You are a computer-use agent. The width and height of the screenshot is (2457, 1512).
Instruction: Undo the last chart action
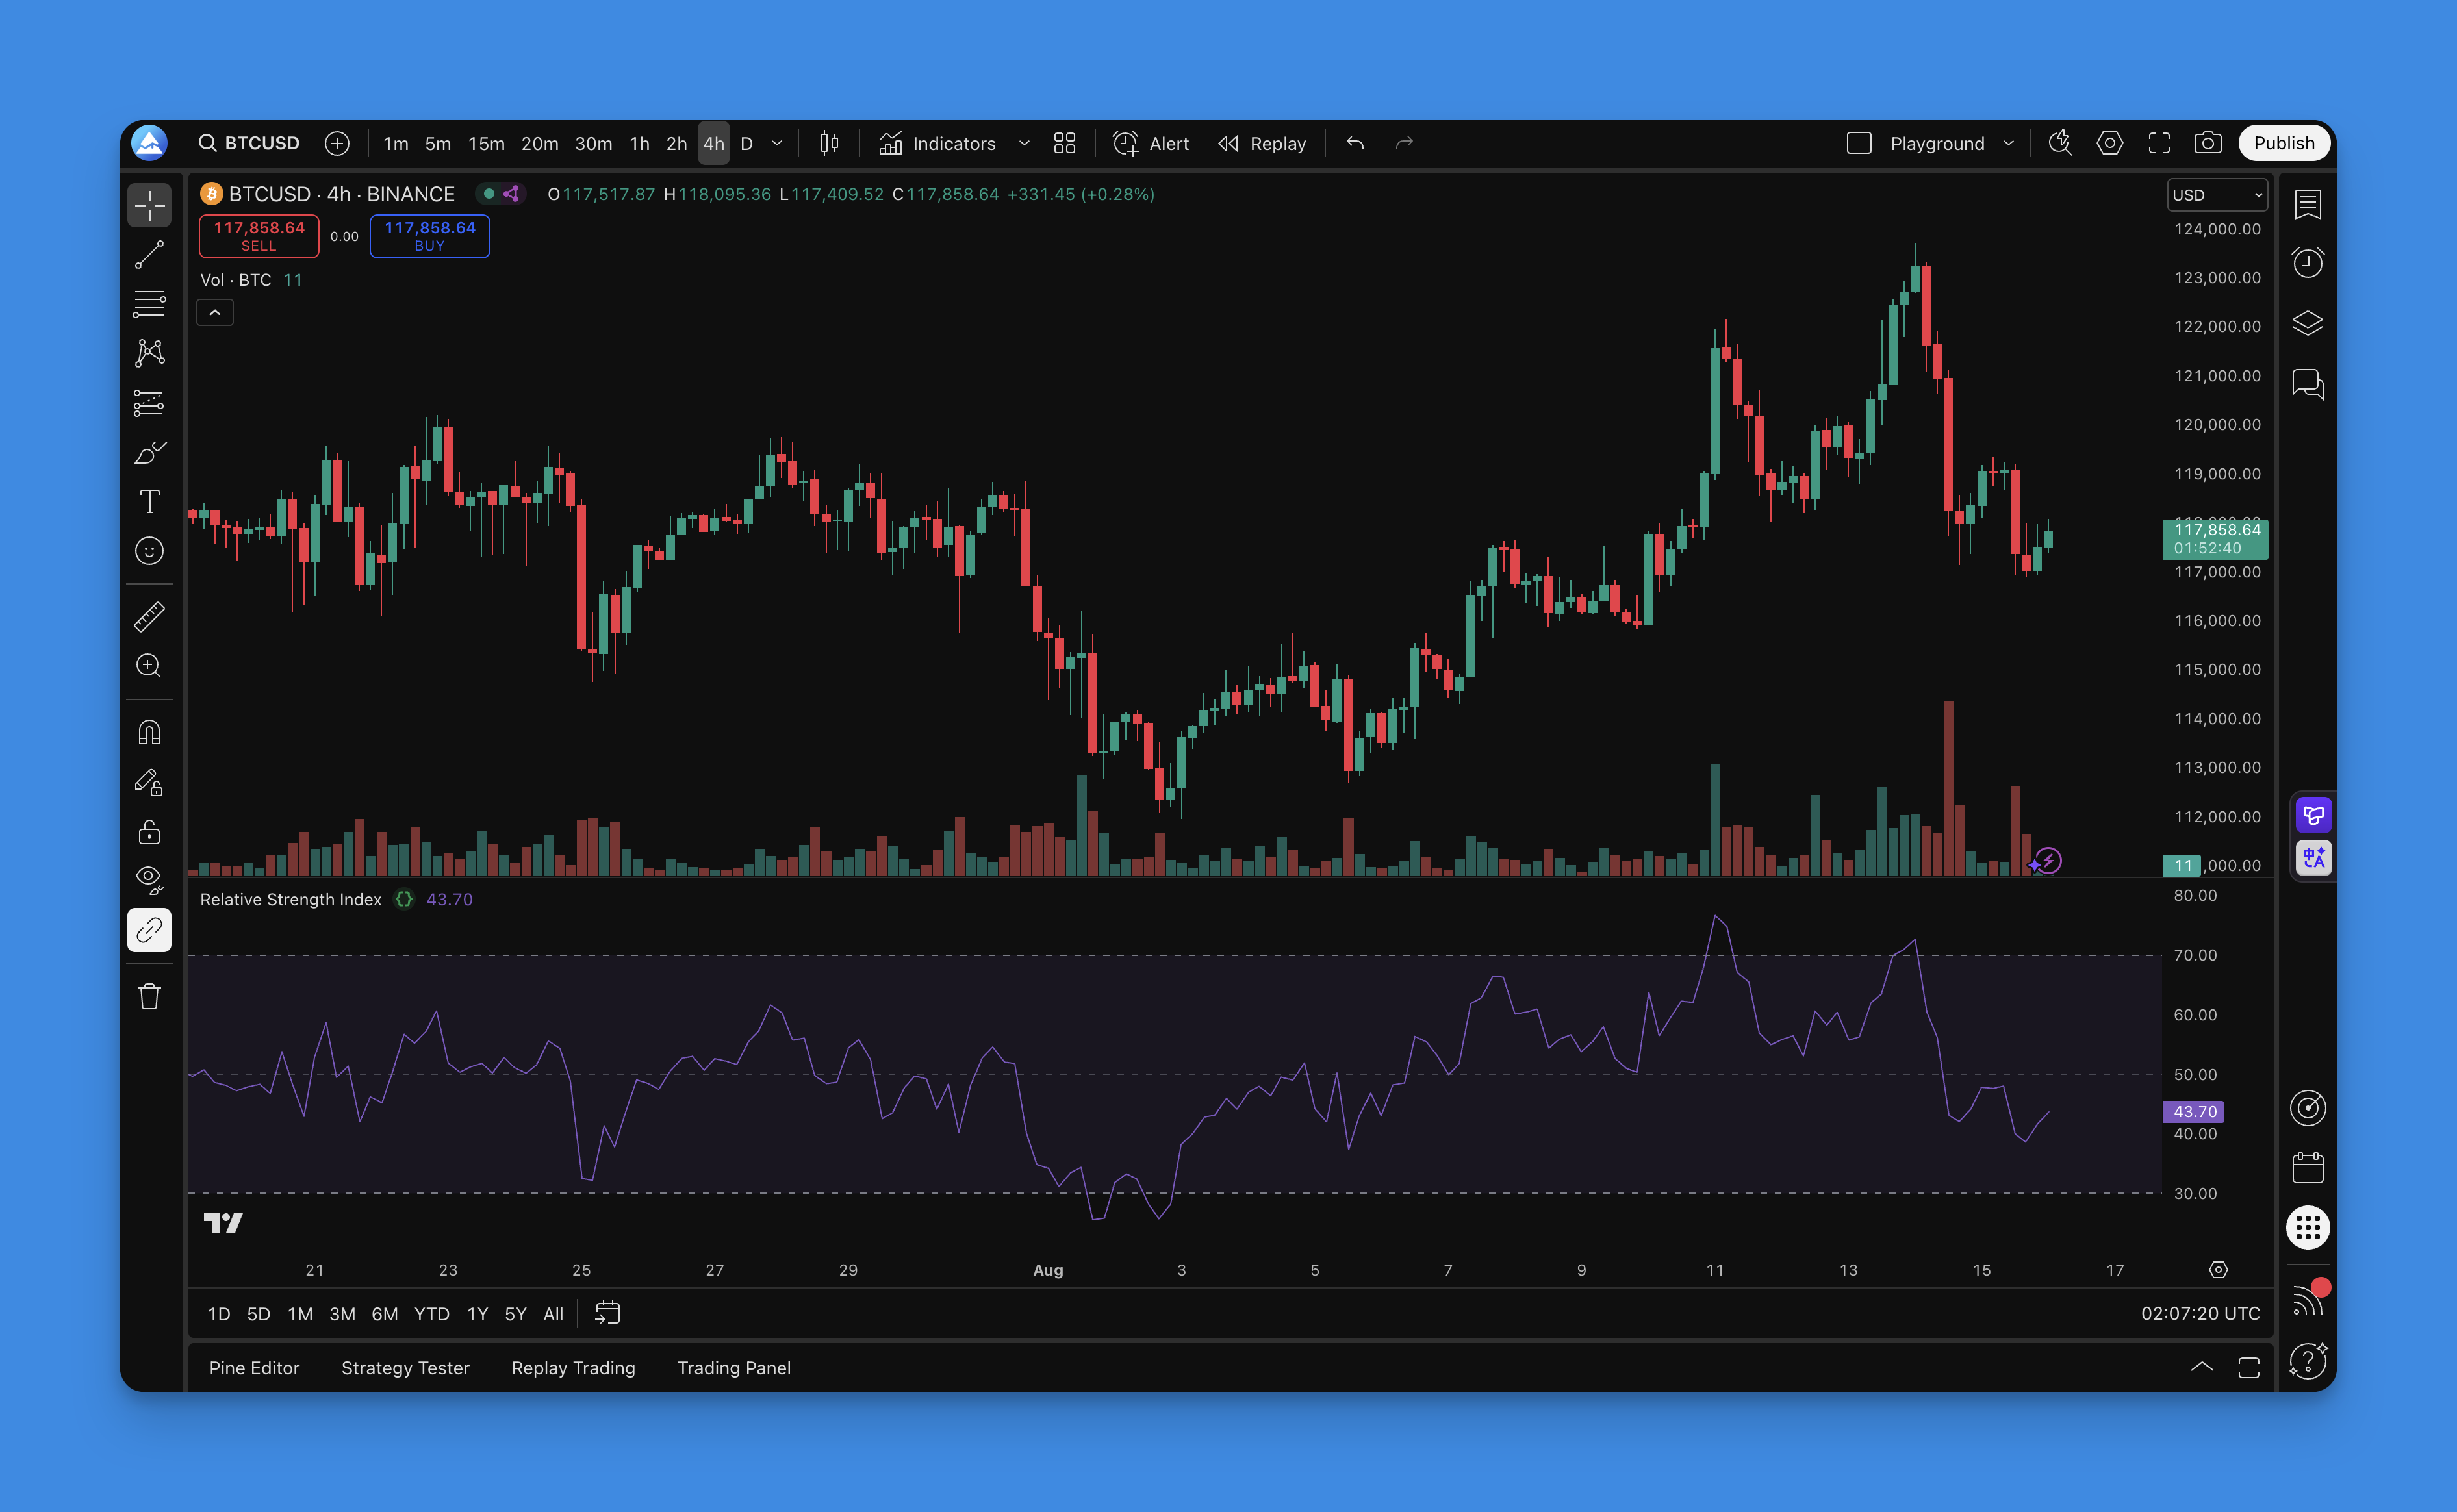[1355, 143]
